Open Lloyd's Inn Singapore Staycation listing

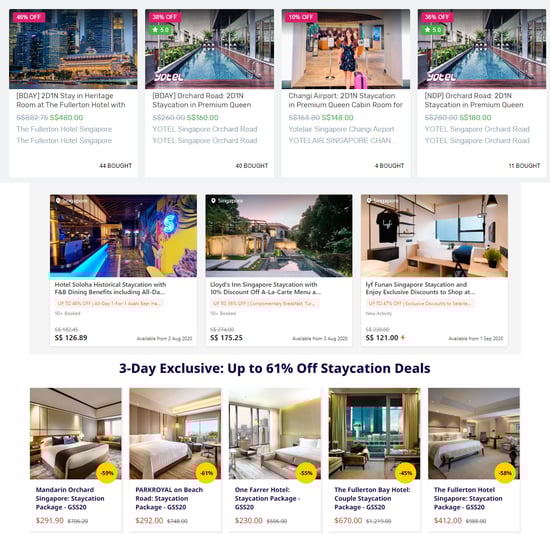266,288
